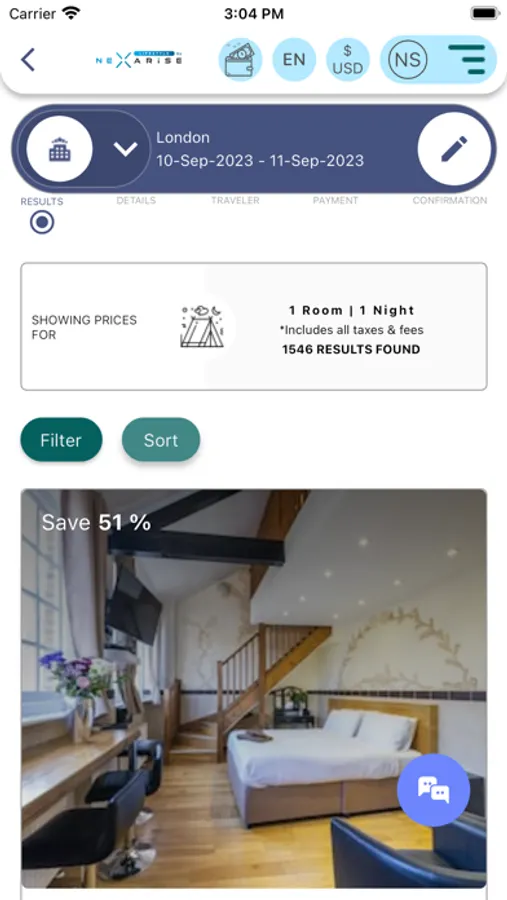Viewport: 507px width, 900px height.
Task: Go to the Traveler step
Action: (x=235, y=200)
